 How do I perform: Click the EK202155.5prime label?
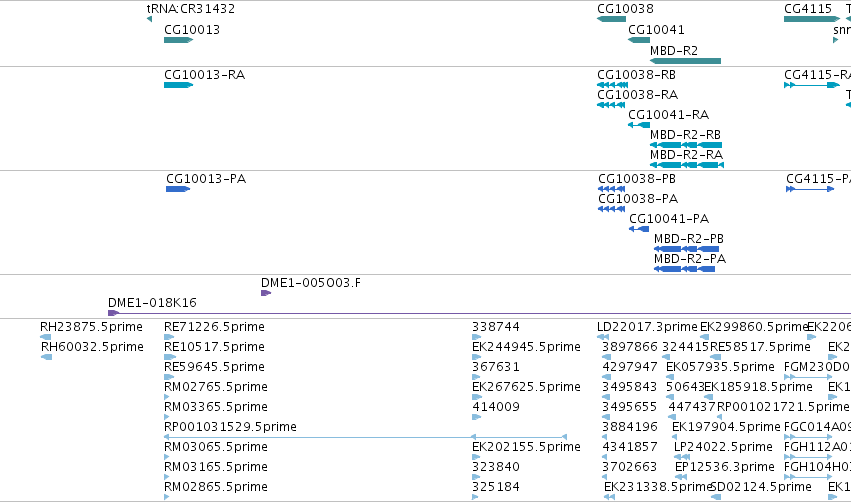click(x=526, y=448)
